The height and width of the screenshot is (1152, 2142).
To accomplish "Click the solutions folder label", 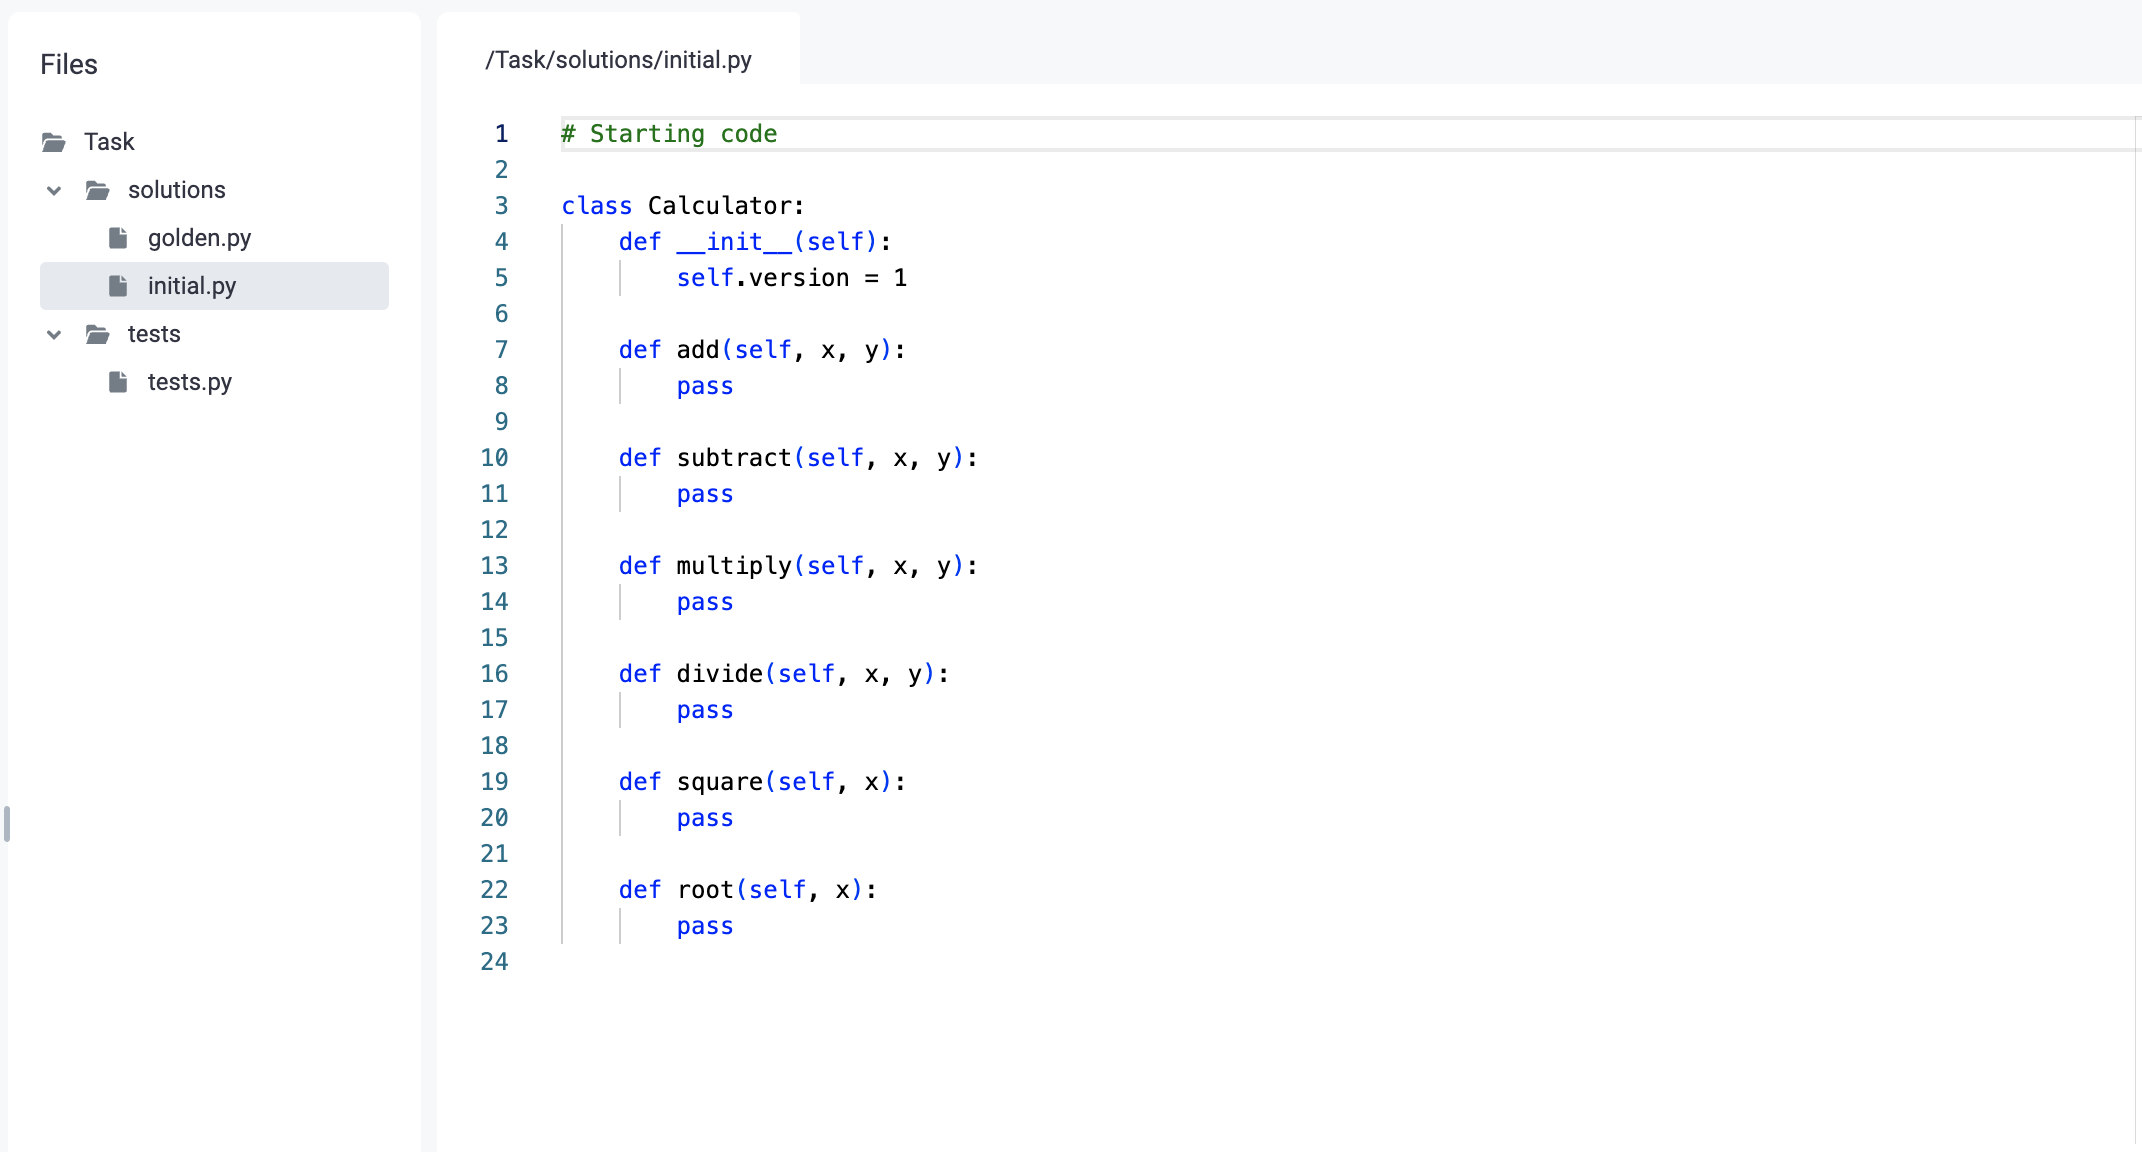I will pos(177,190).
